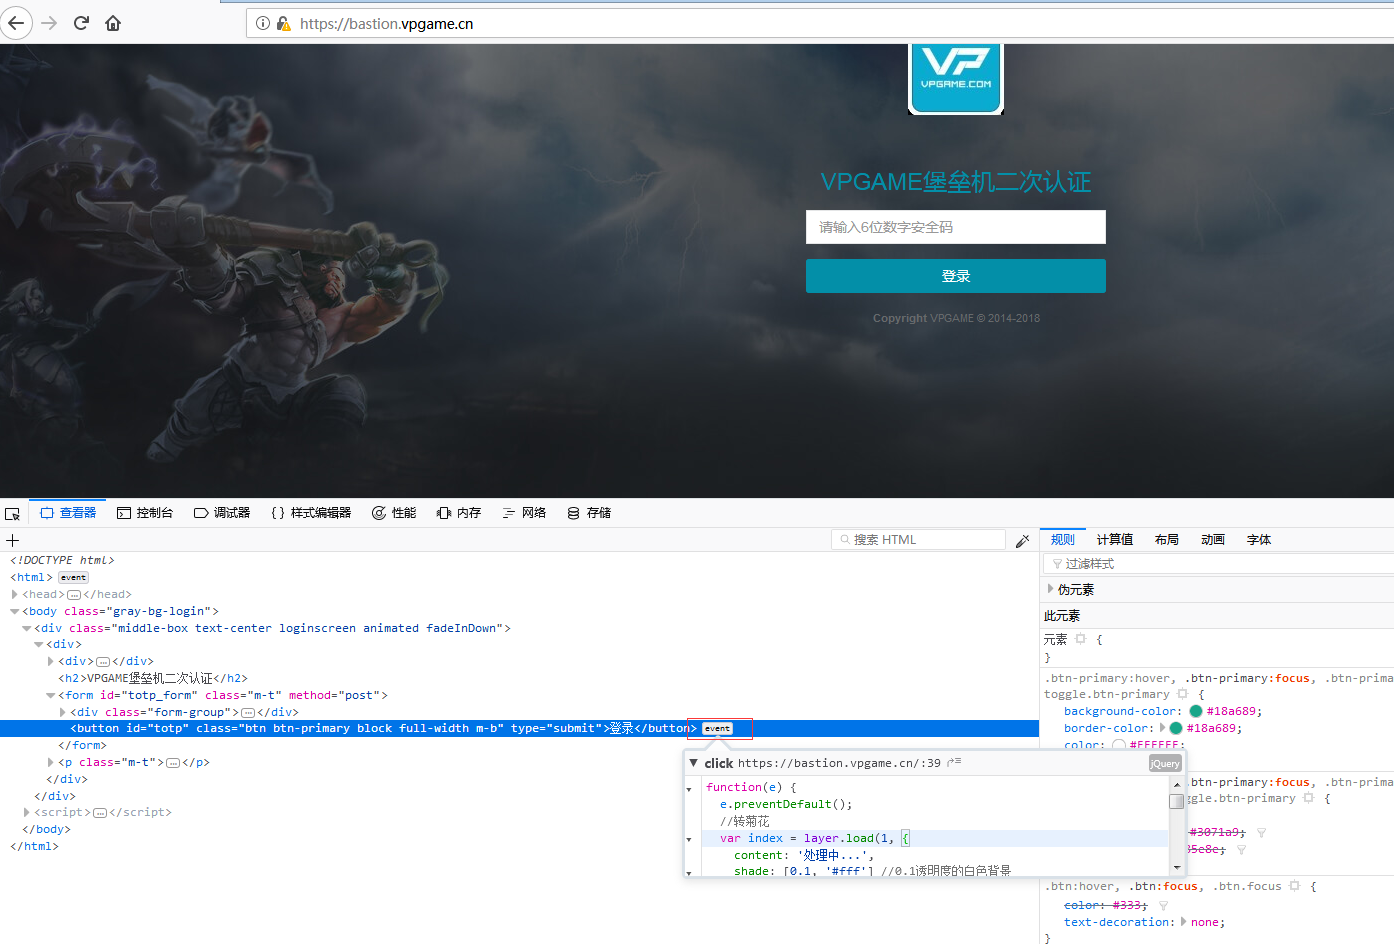
Task: Click the 过滤样式 filter styles field
Action: (1219, 564)
